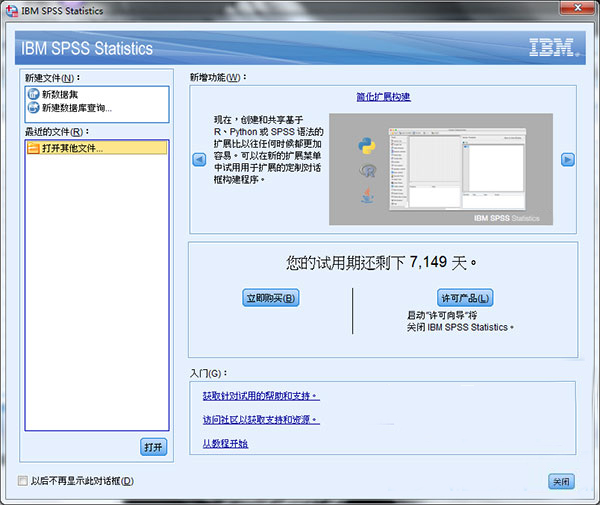
Task: Click the 启动"许可向导"将 description text
Action: tap(442, 315)
